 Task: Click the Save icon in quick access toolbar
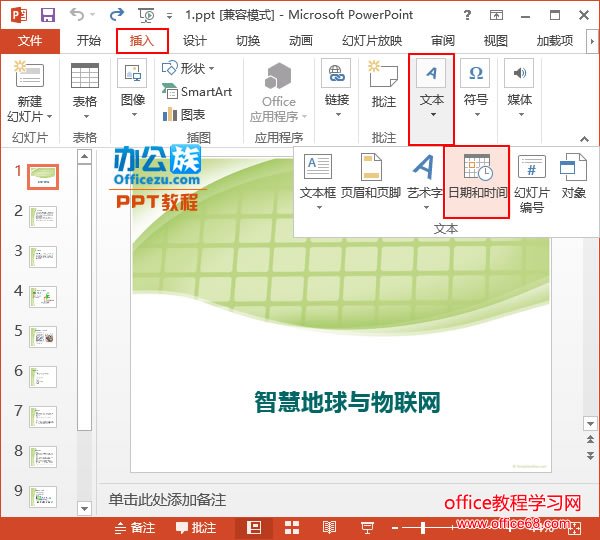48,15
